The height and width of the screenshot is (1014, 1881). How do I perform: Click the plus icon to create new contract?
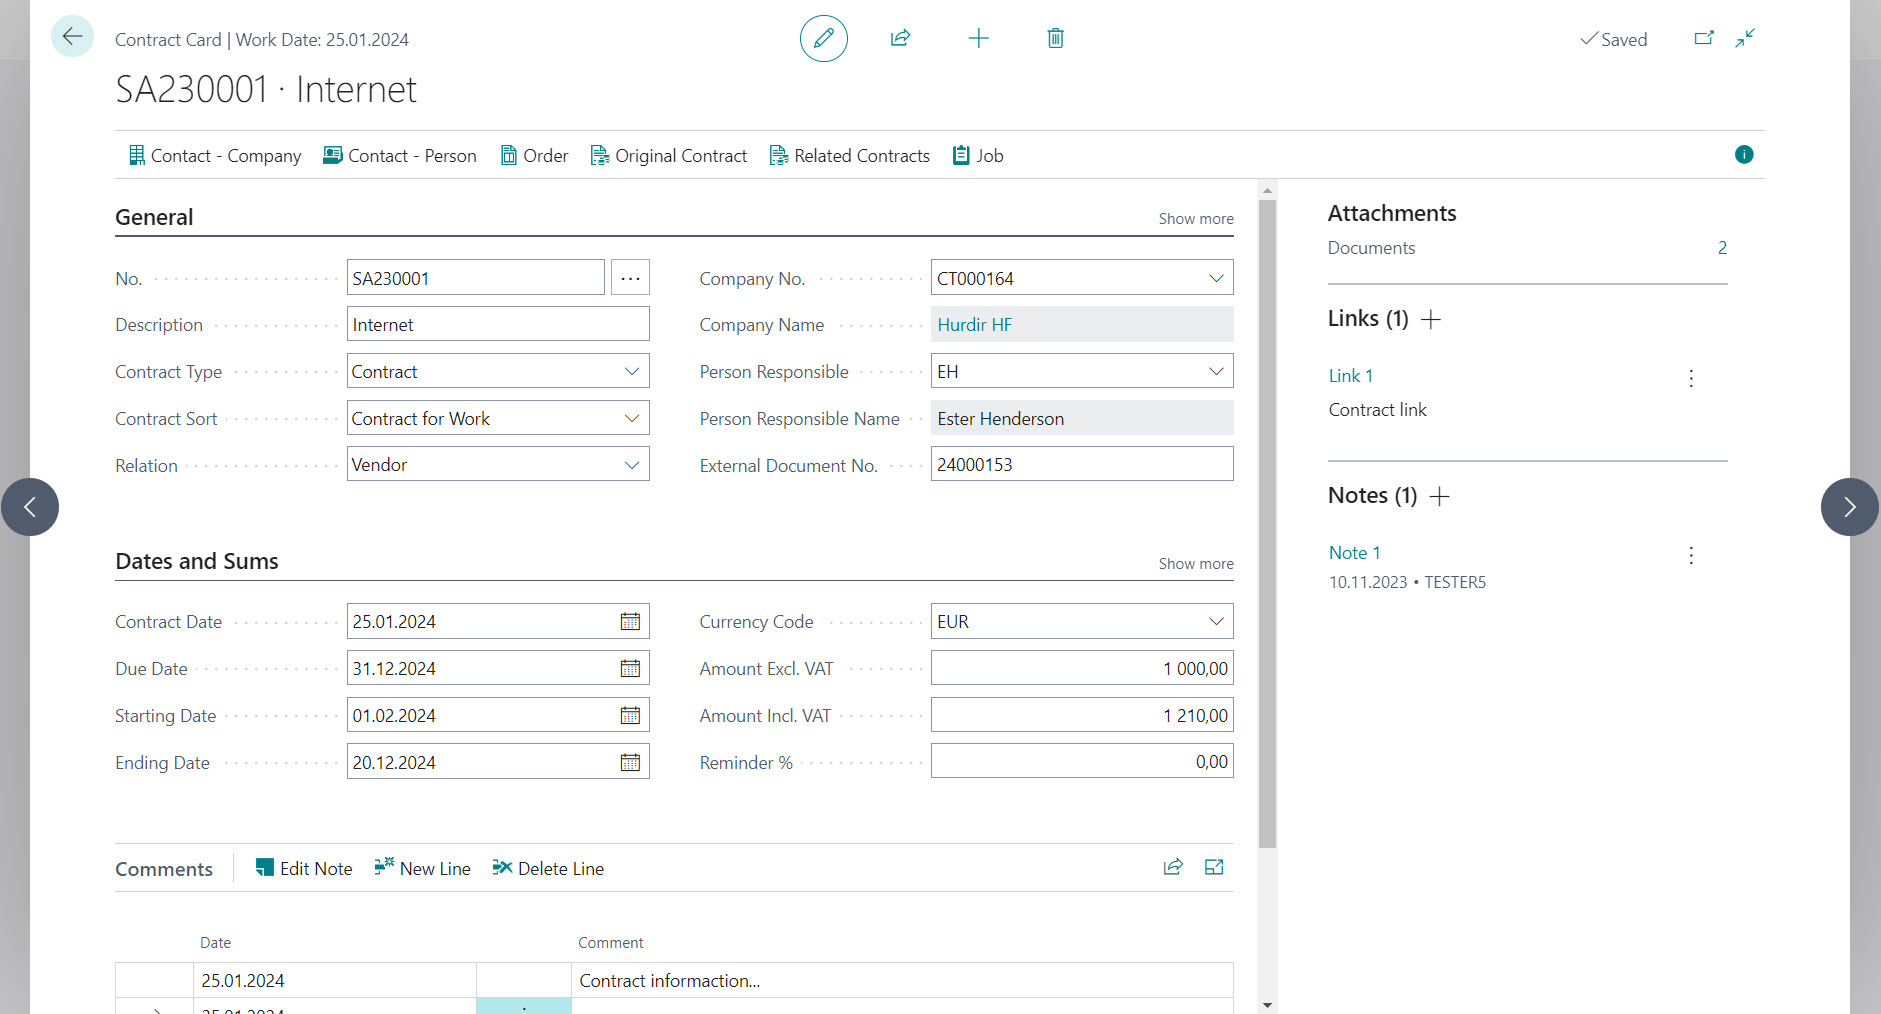coord(978,39)
